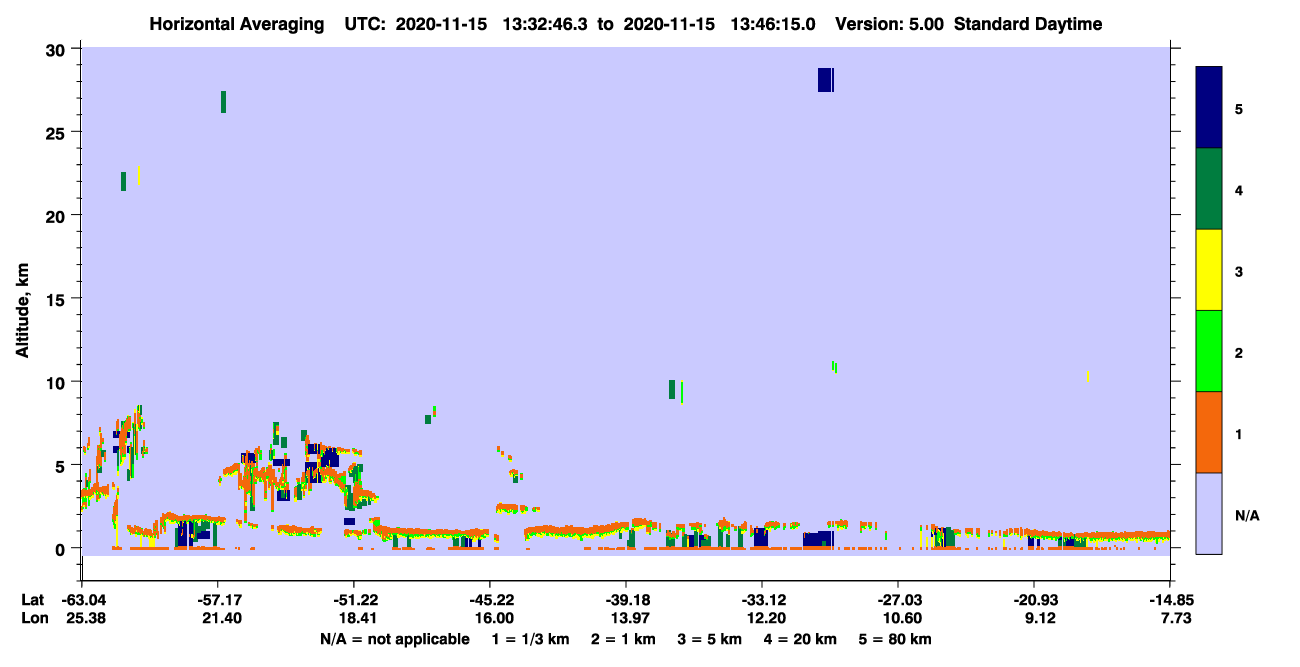Click the dark blue level 5 color swatch
Viewport: 1300px width, 667px height.
point(1209,108)
